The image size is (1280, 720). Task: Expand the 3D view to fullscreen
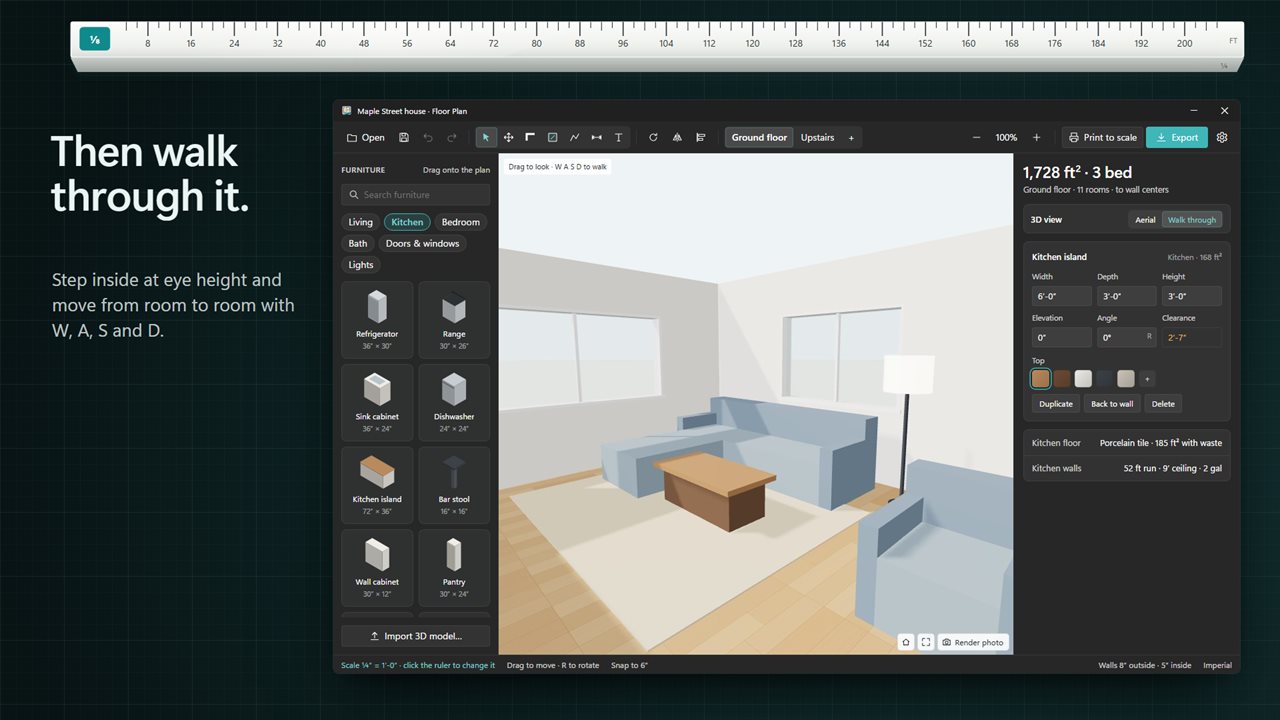point(926,642)
